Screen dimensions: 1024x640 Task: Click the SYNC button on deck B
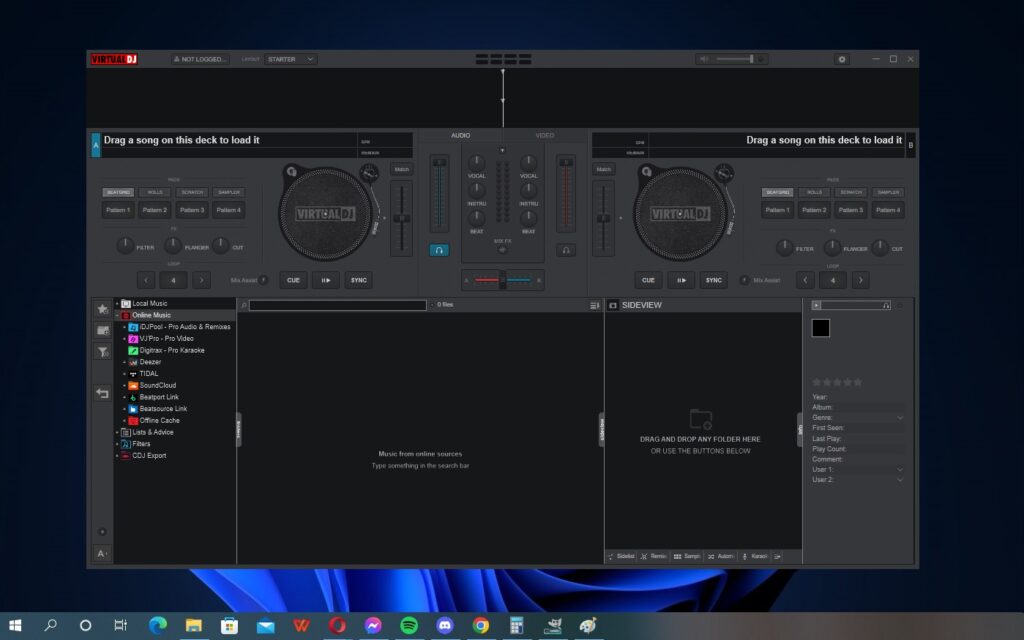point(714,280)
